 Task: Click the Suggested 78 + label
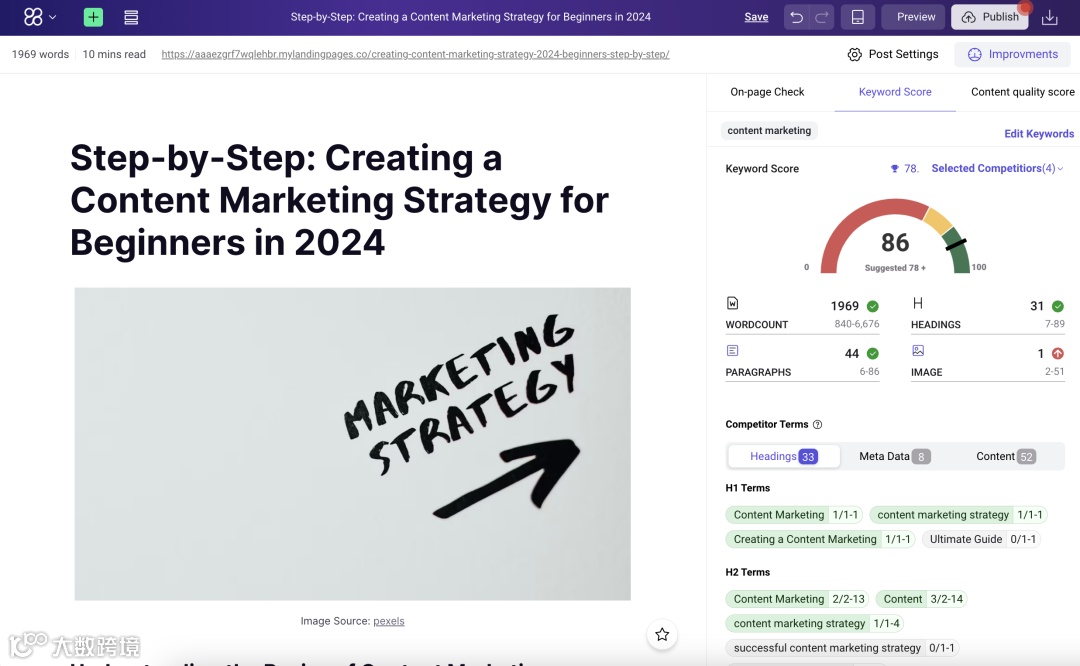(x=895, y=268)
